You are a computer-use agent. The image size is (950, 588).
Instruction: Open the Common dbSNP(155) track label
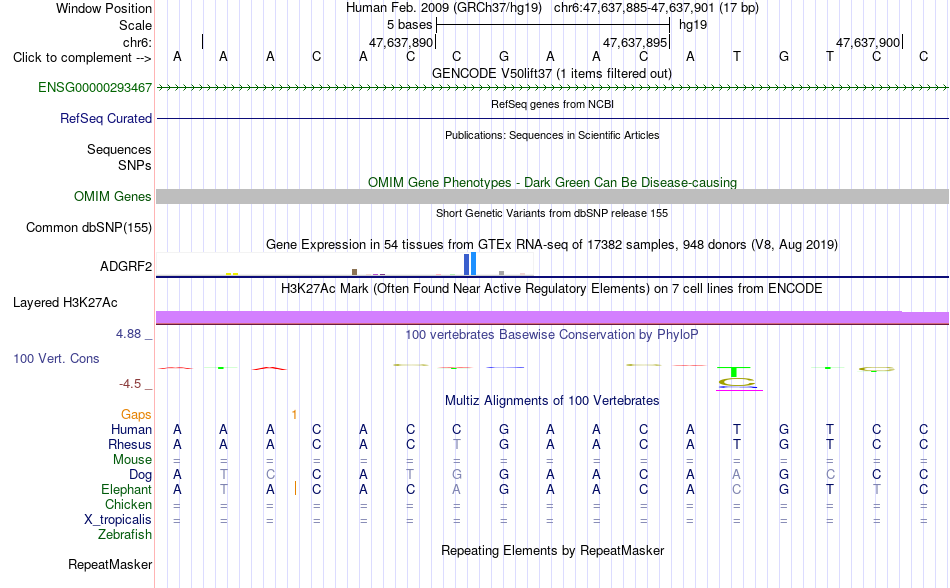(x=88, y=228)
